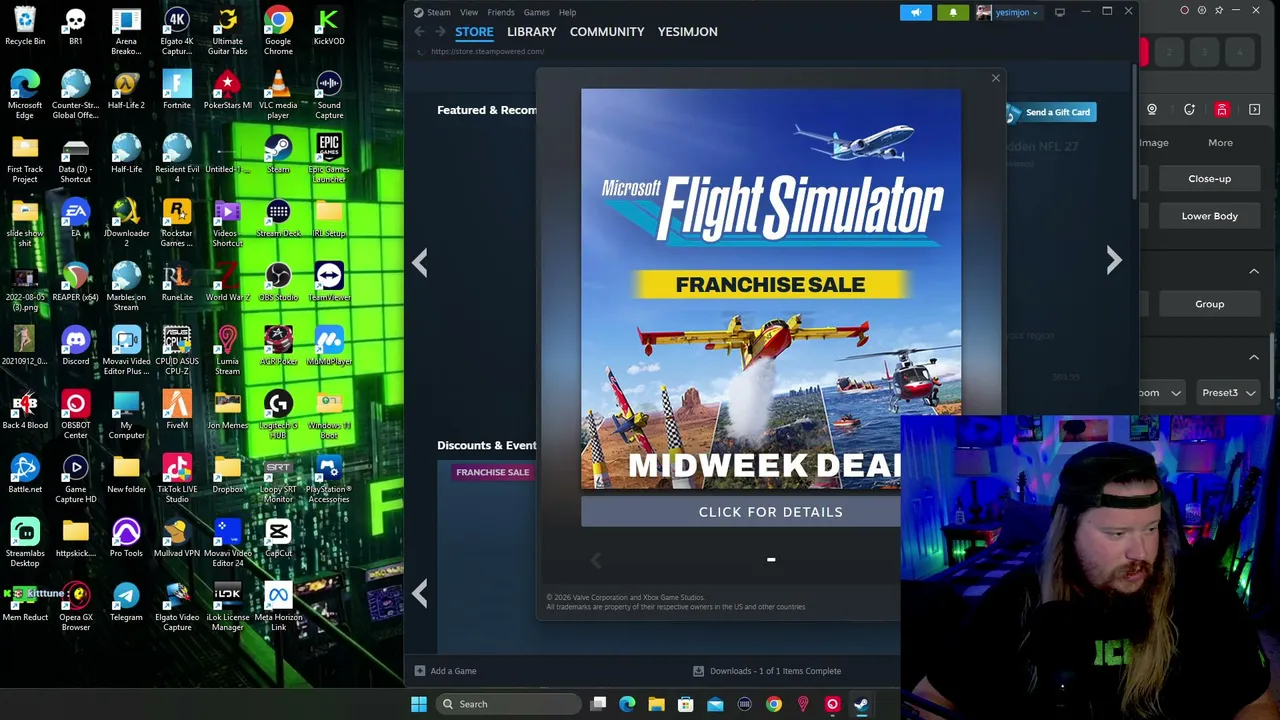The width and height of the screenshot is (1280, 720).
Task: Click the Steam icon on the taskbar
Action: (861, 704)
